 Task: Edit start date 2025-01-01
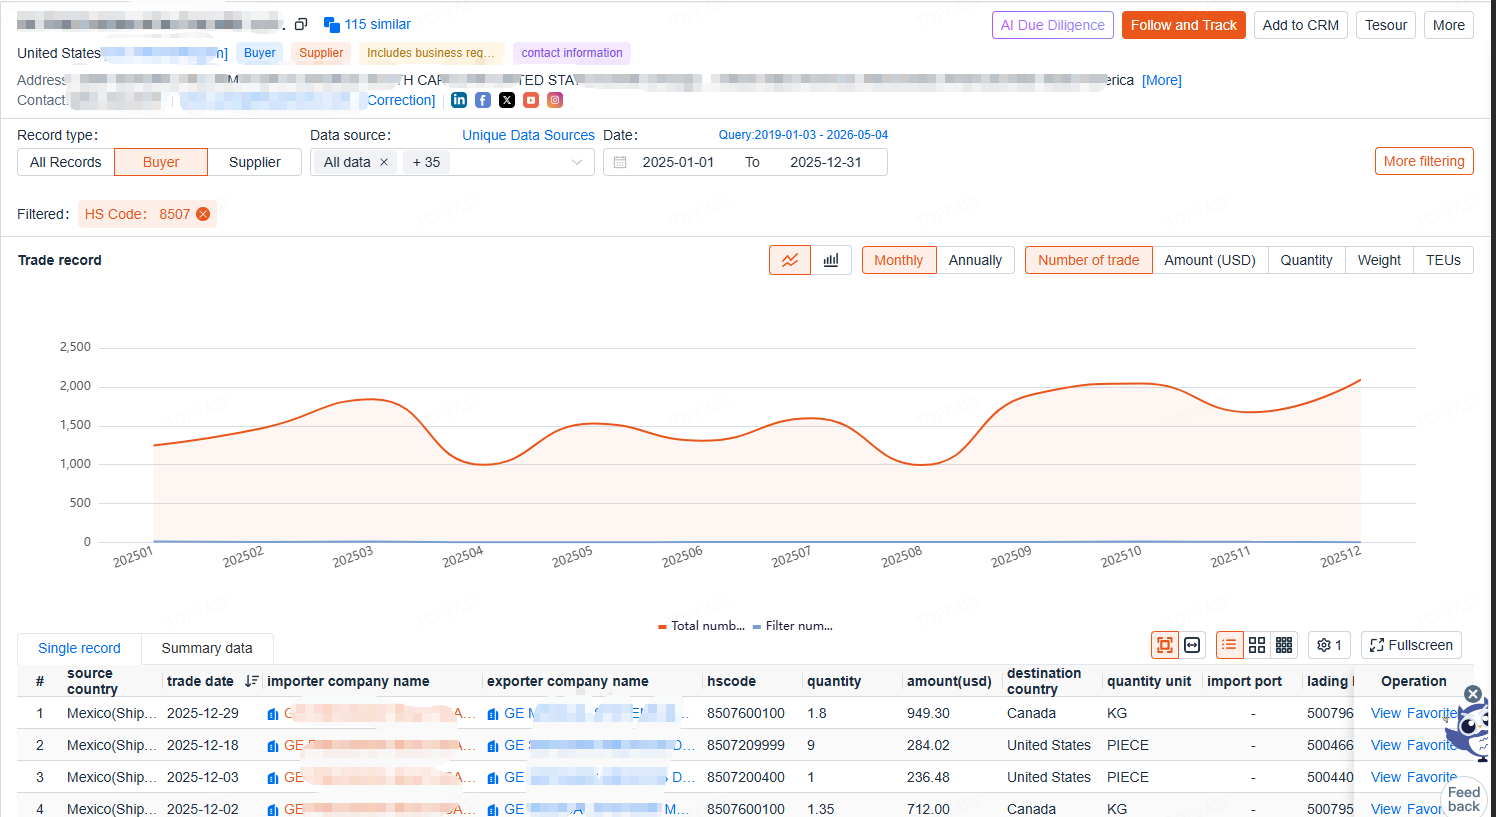[678, 162]
